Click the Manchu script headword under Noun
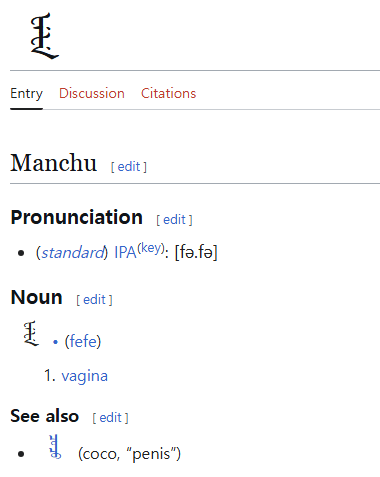 point(31,333)
